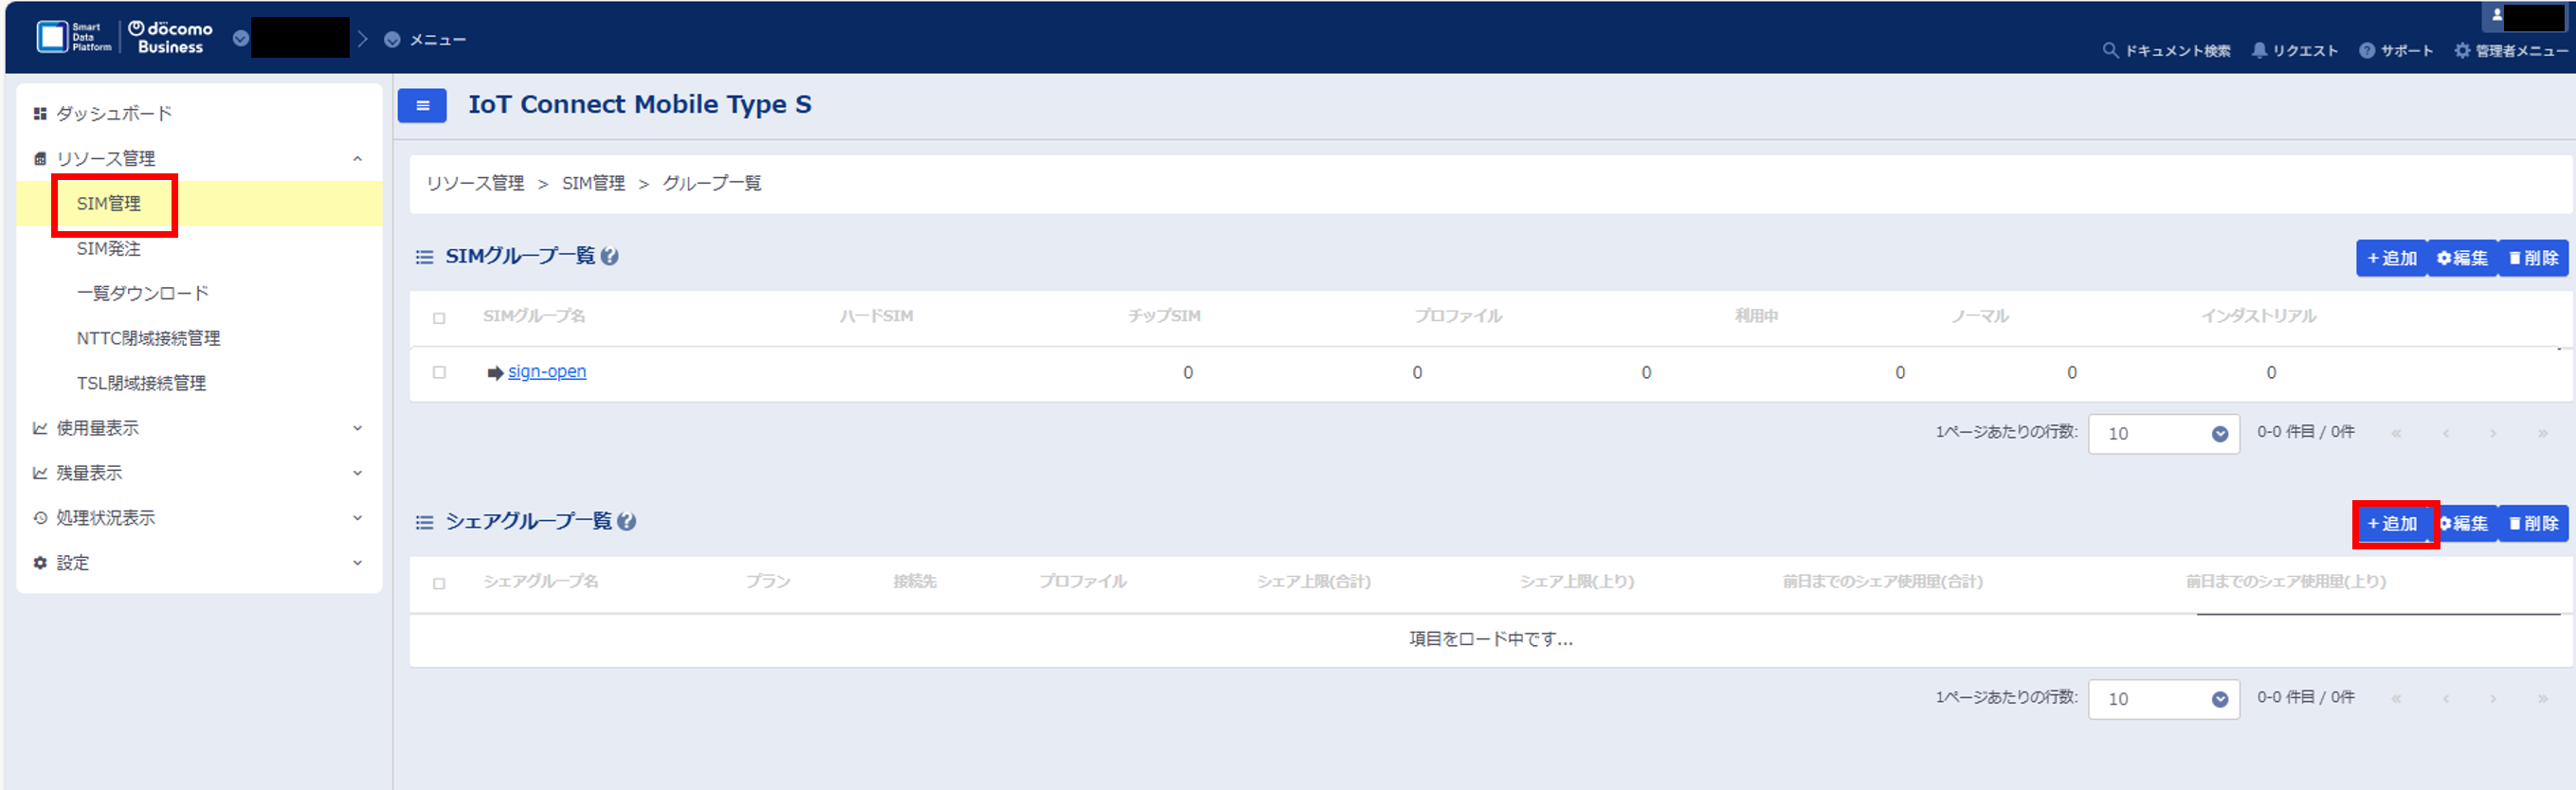This screenshot has width=2576, height=790.
Task: Click 編集 for SIM groups
Action: 2462,258
